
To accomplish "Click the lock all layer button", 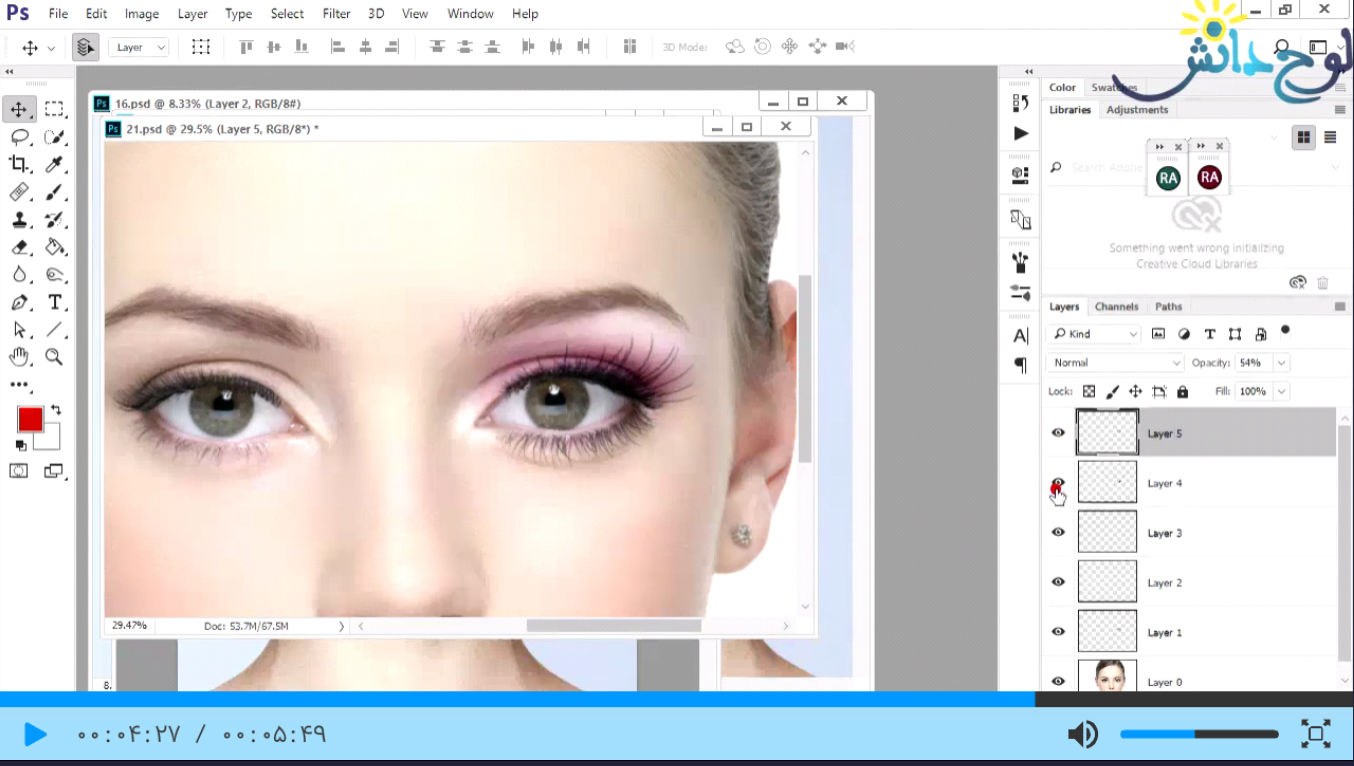I will [1183, 392].
